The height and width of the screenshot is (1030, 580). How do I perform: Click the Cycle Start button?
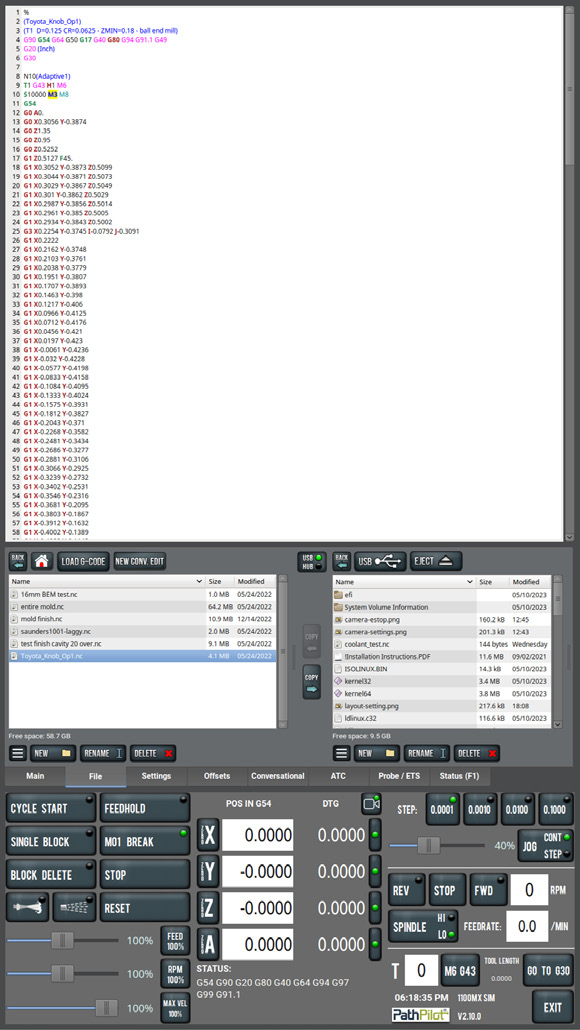coord(51,808)
